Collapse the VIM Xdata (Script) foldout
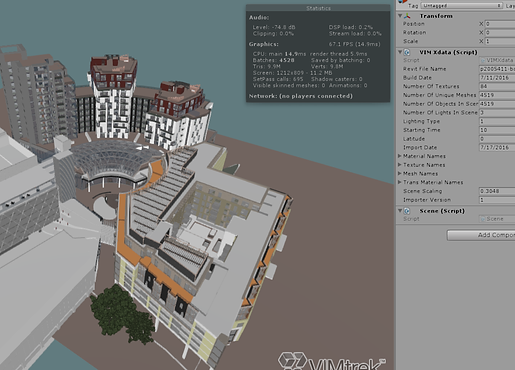515x370 pixels. tap(400, 52)
